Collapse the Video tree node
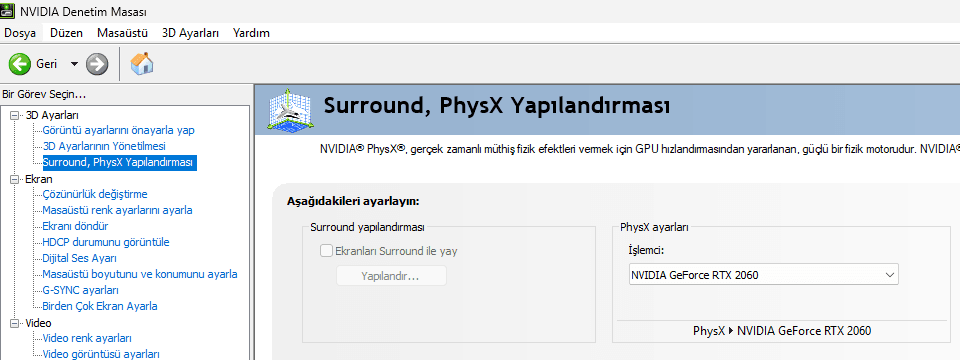Image resolution: width=960 pixels, height=360 pixels. (x=15, y=323)
